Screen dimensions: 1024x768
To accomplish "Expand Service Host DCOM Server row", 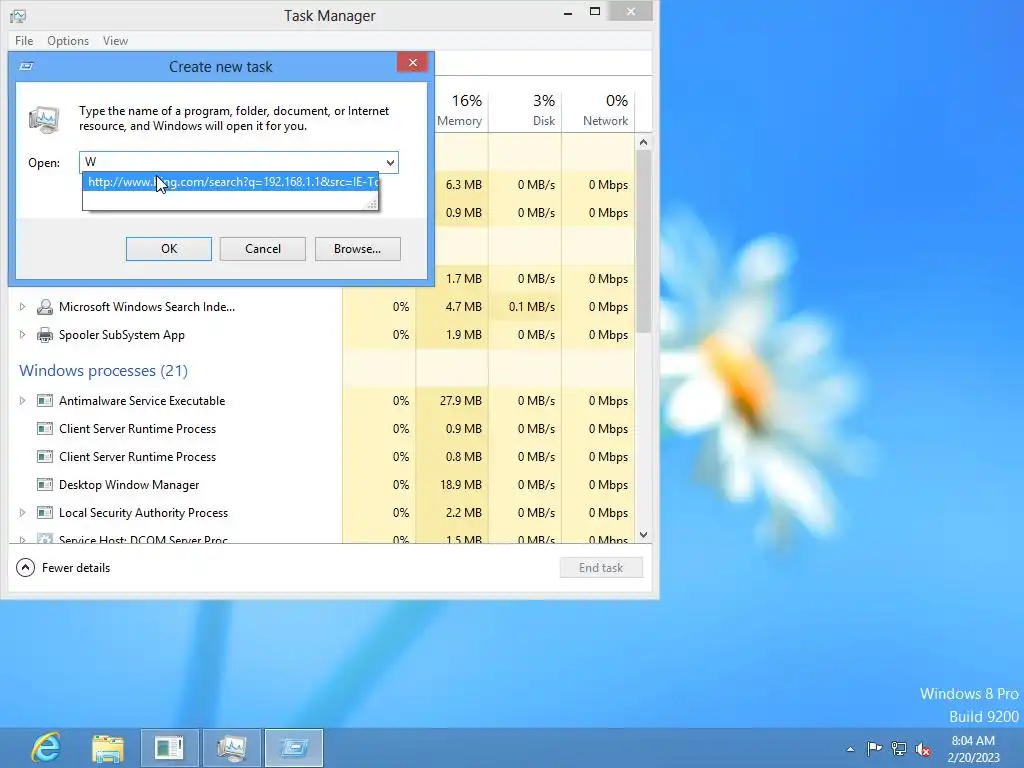I will 22,539.
